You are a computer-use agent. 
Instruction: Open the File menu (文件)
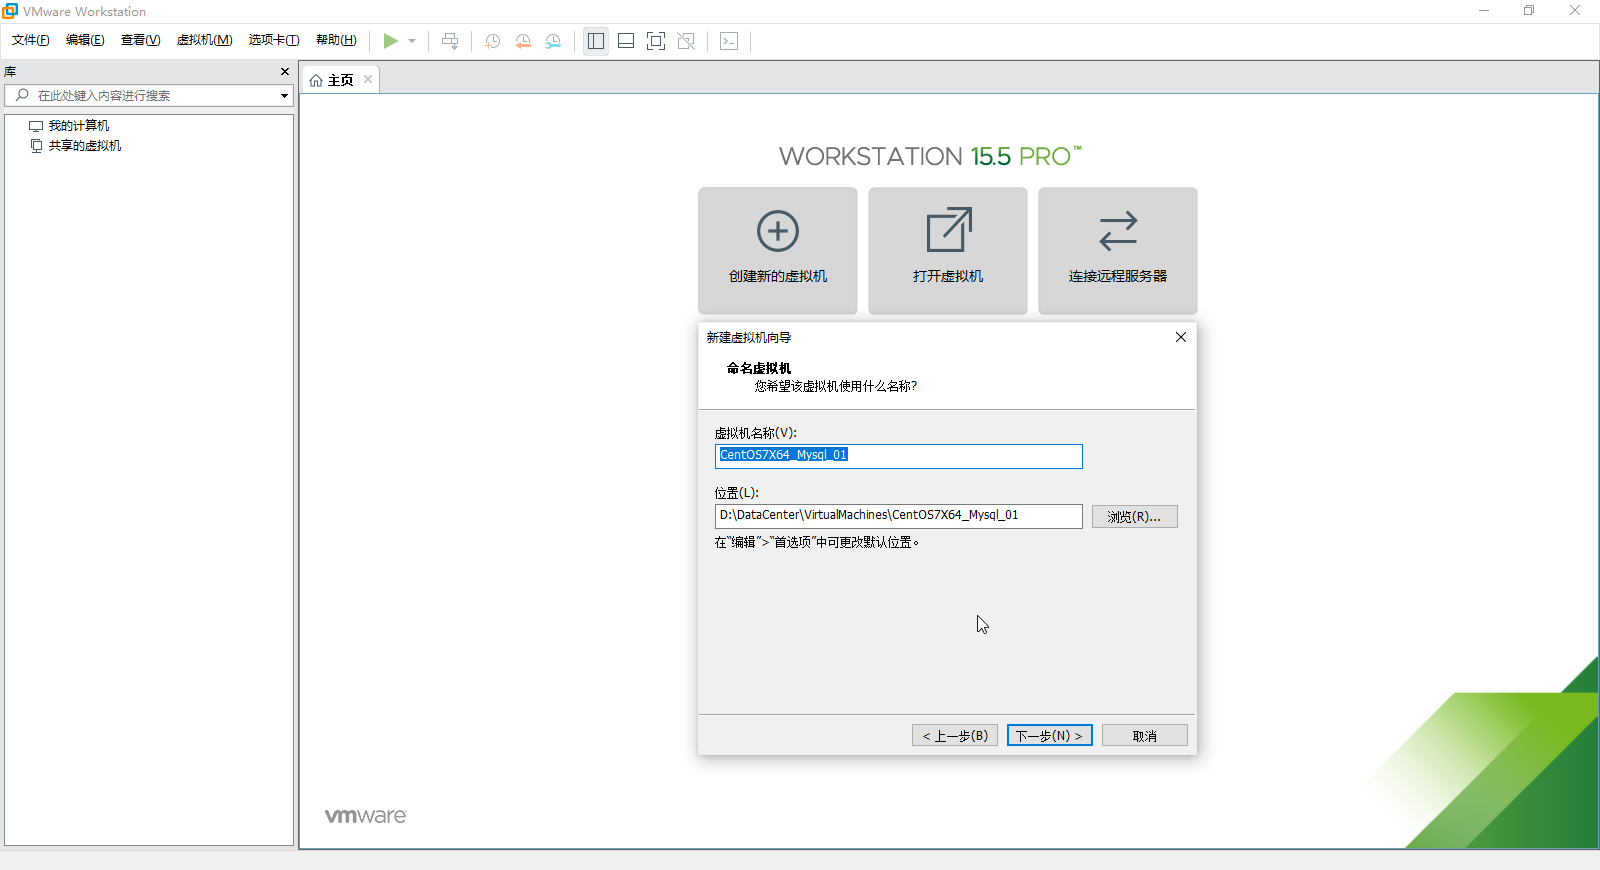pos(31,40)
